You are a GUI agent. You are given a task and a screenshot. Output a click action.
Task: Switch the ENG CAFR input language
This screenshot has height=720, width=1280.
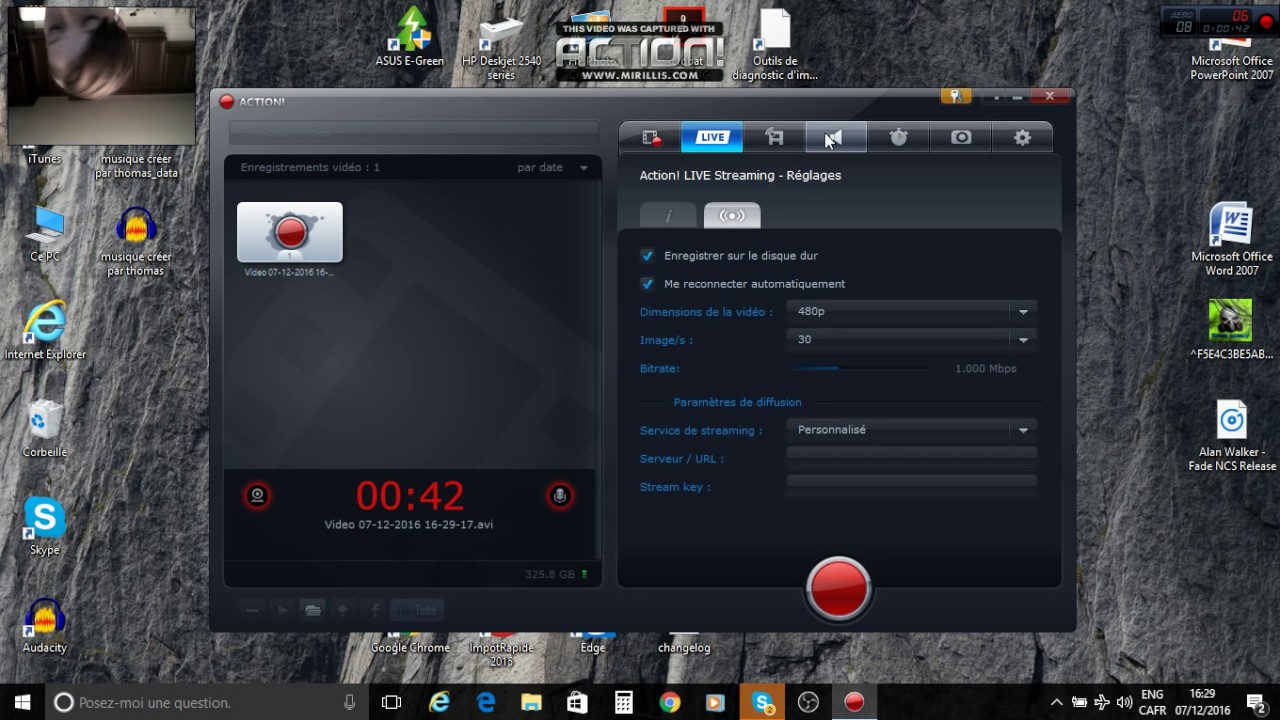(1152, 703)
